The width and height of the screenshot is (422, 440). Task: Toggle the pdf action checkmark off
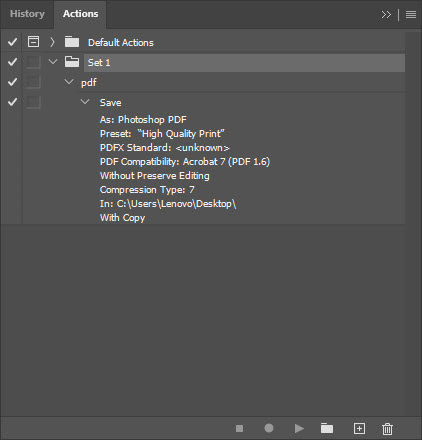point(12,82)
